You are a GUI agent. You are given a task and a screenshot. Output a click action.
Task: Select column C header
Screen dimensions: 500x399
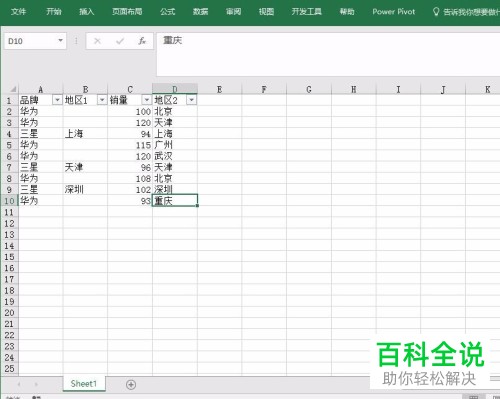tap(130, 89)
